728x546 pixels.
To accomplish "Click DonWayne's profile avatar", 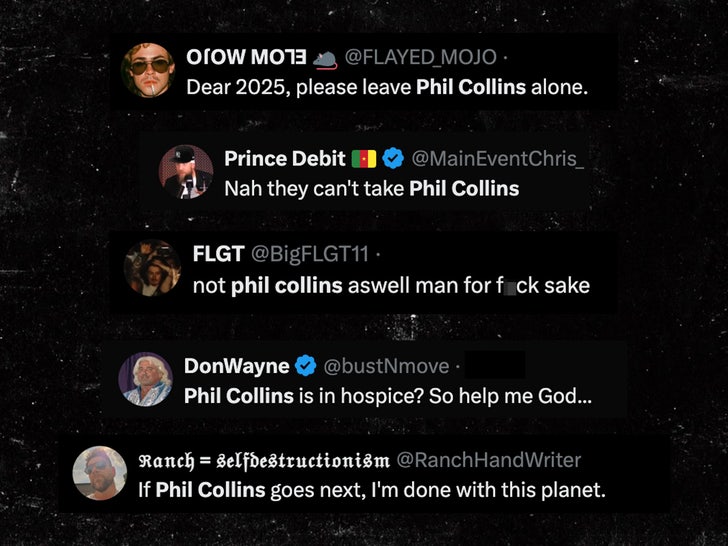I will (x=146, y=379).
